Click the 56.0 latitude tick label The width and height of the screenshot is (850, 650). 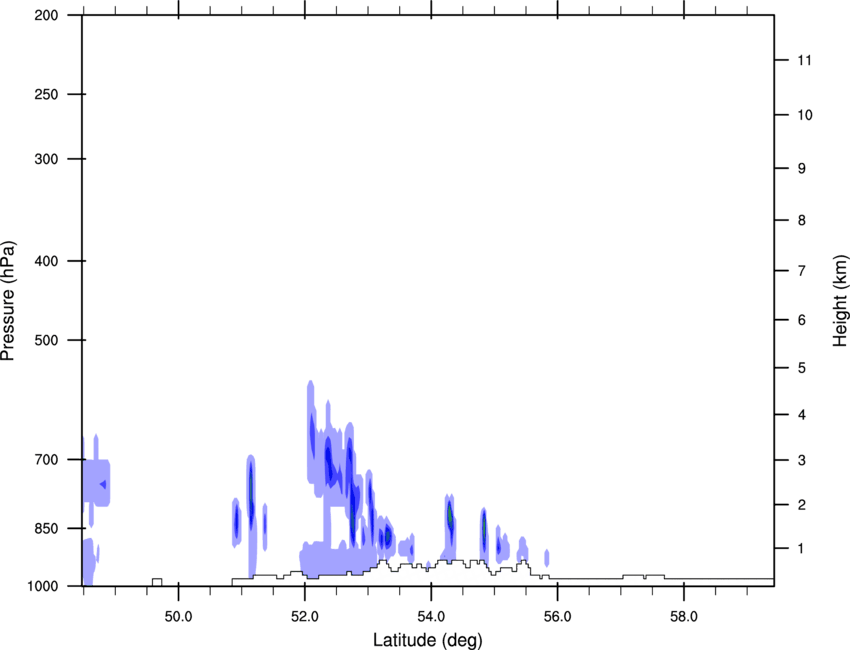tap(557, 617)
